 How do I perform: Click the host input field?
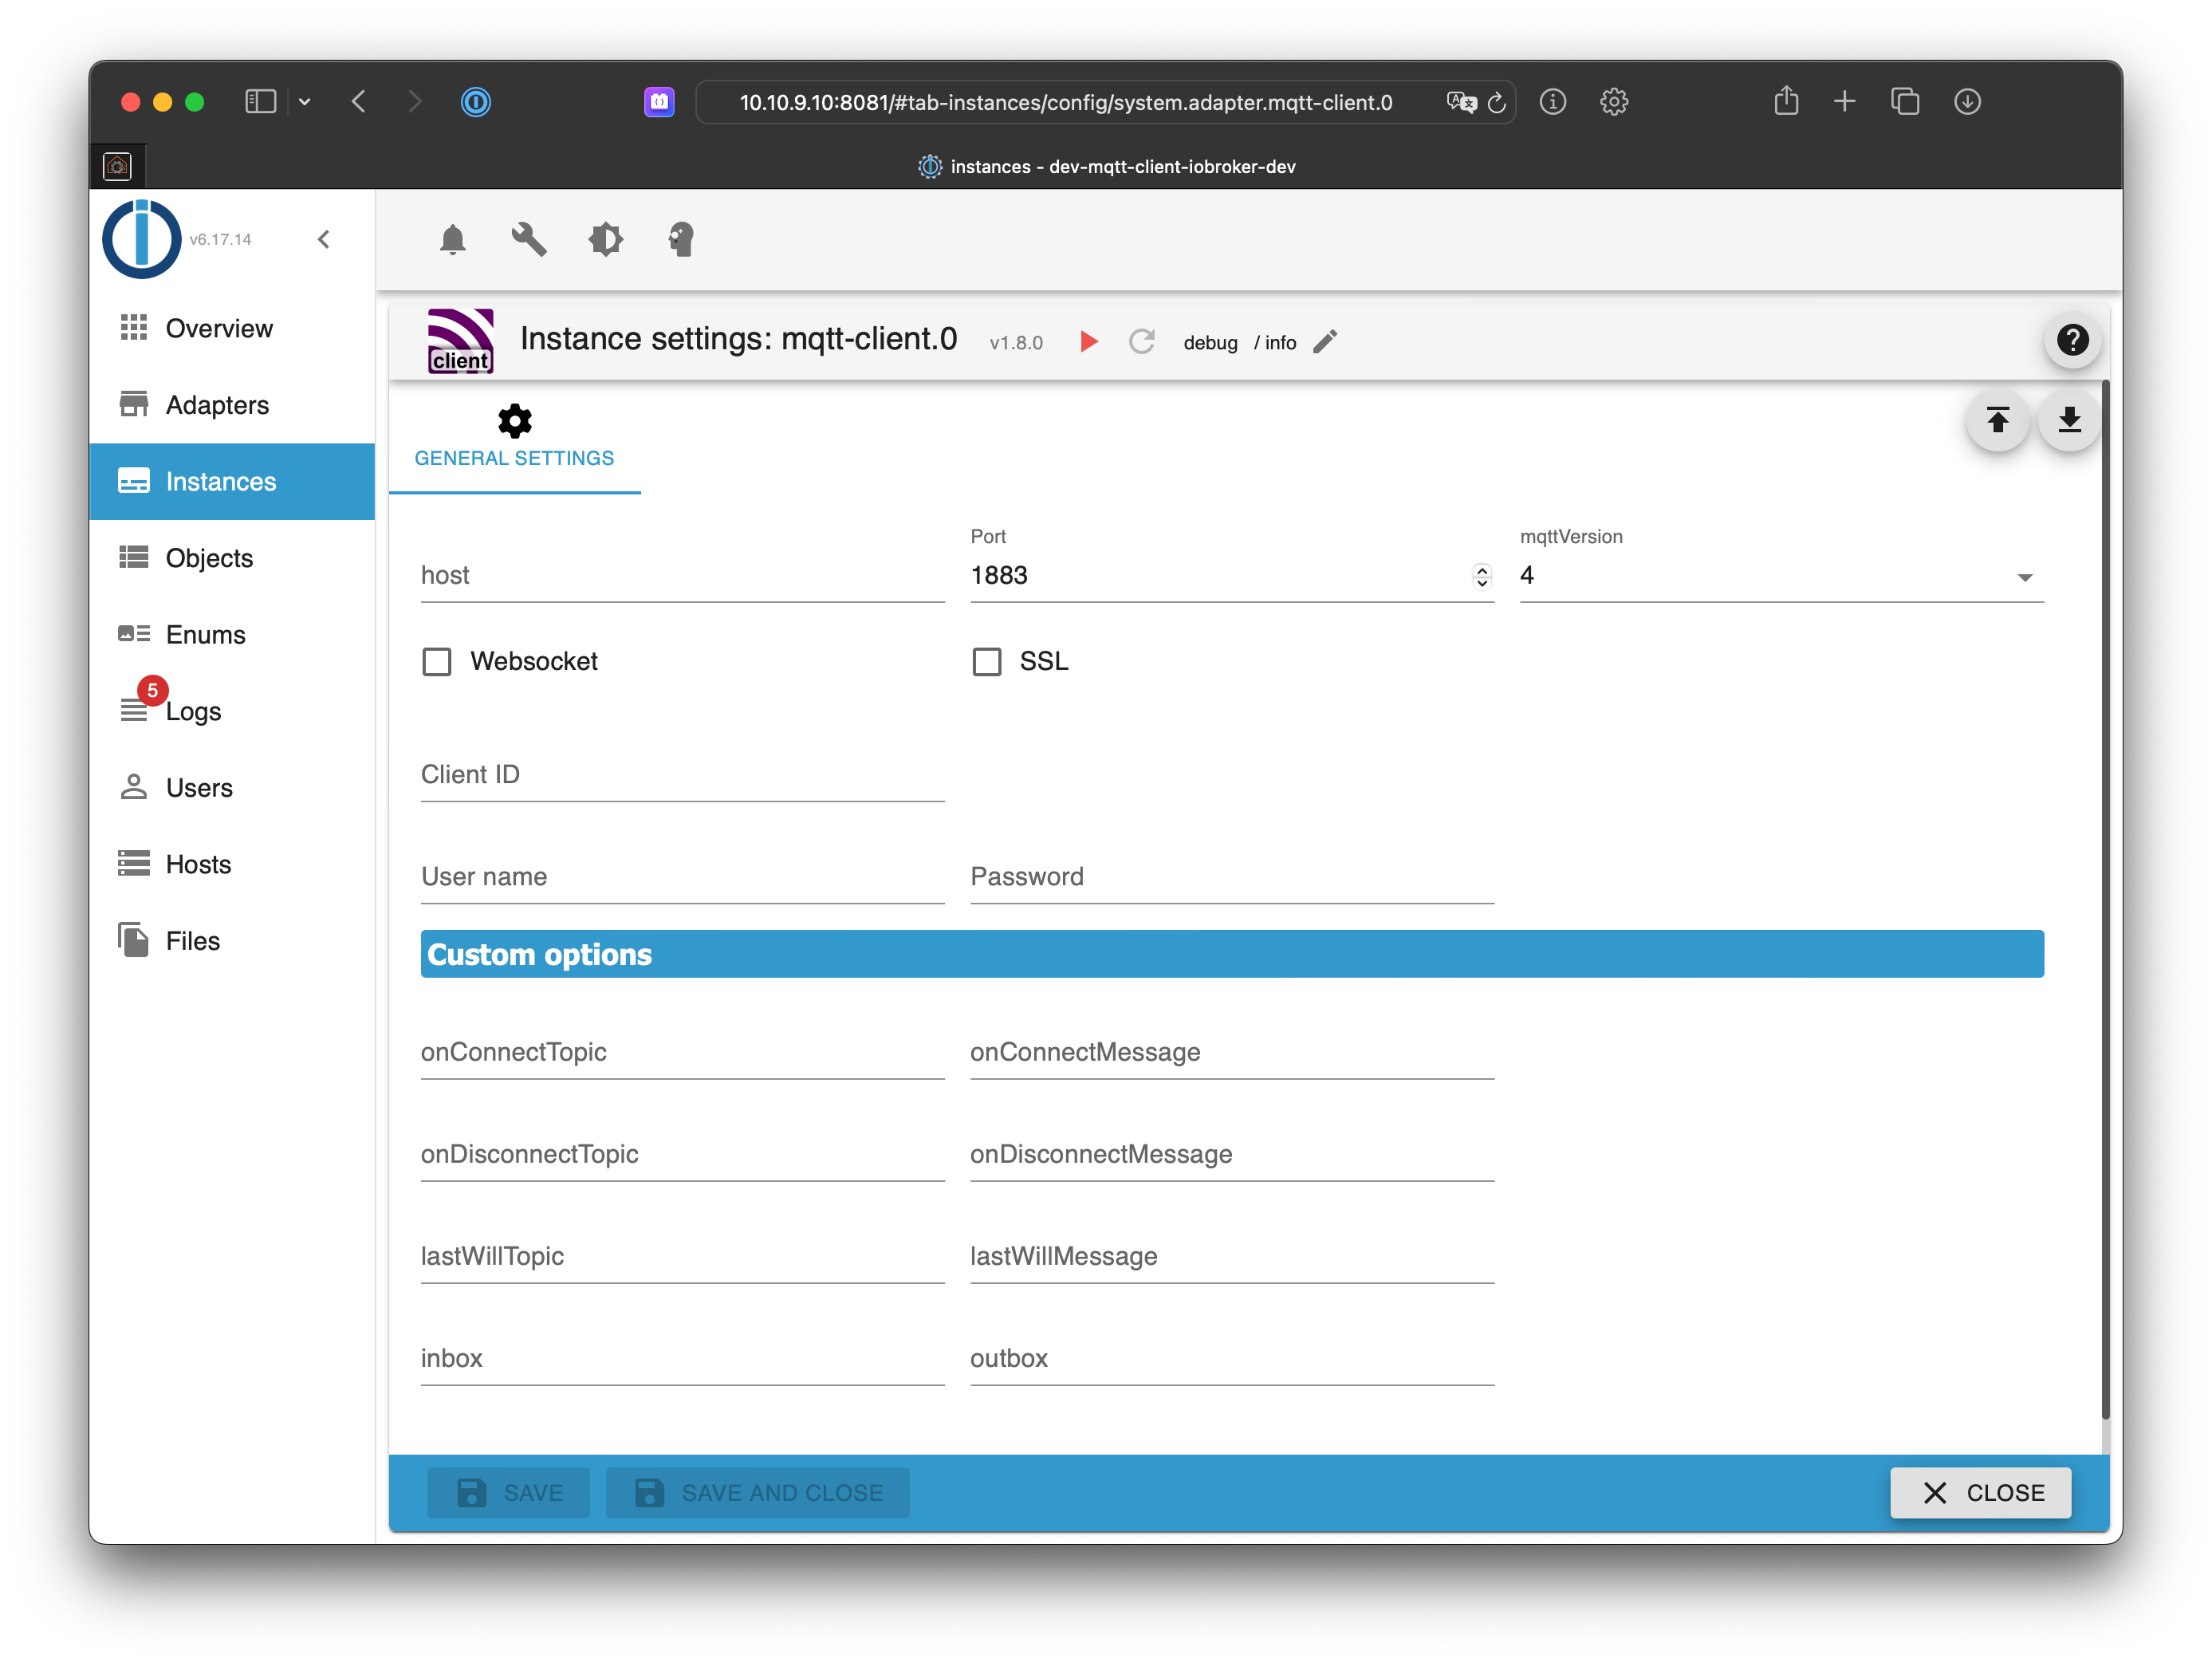682,577
